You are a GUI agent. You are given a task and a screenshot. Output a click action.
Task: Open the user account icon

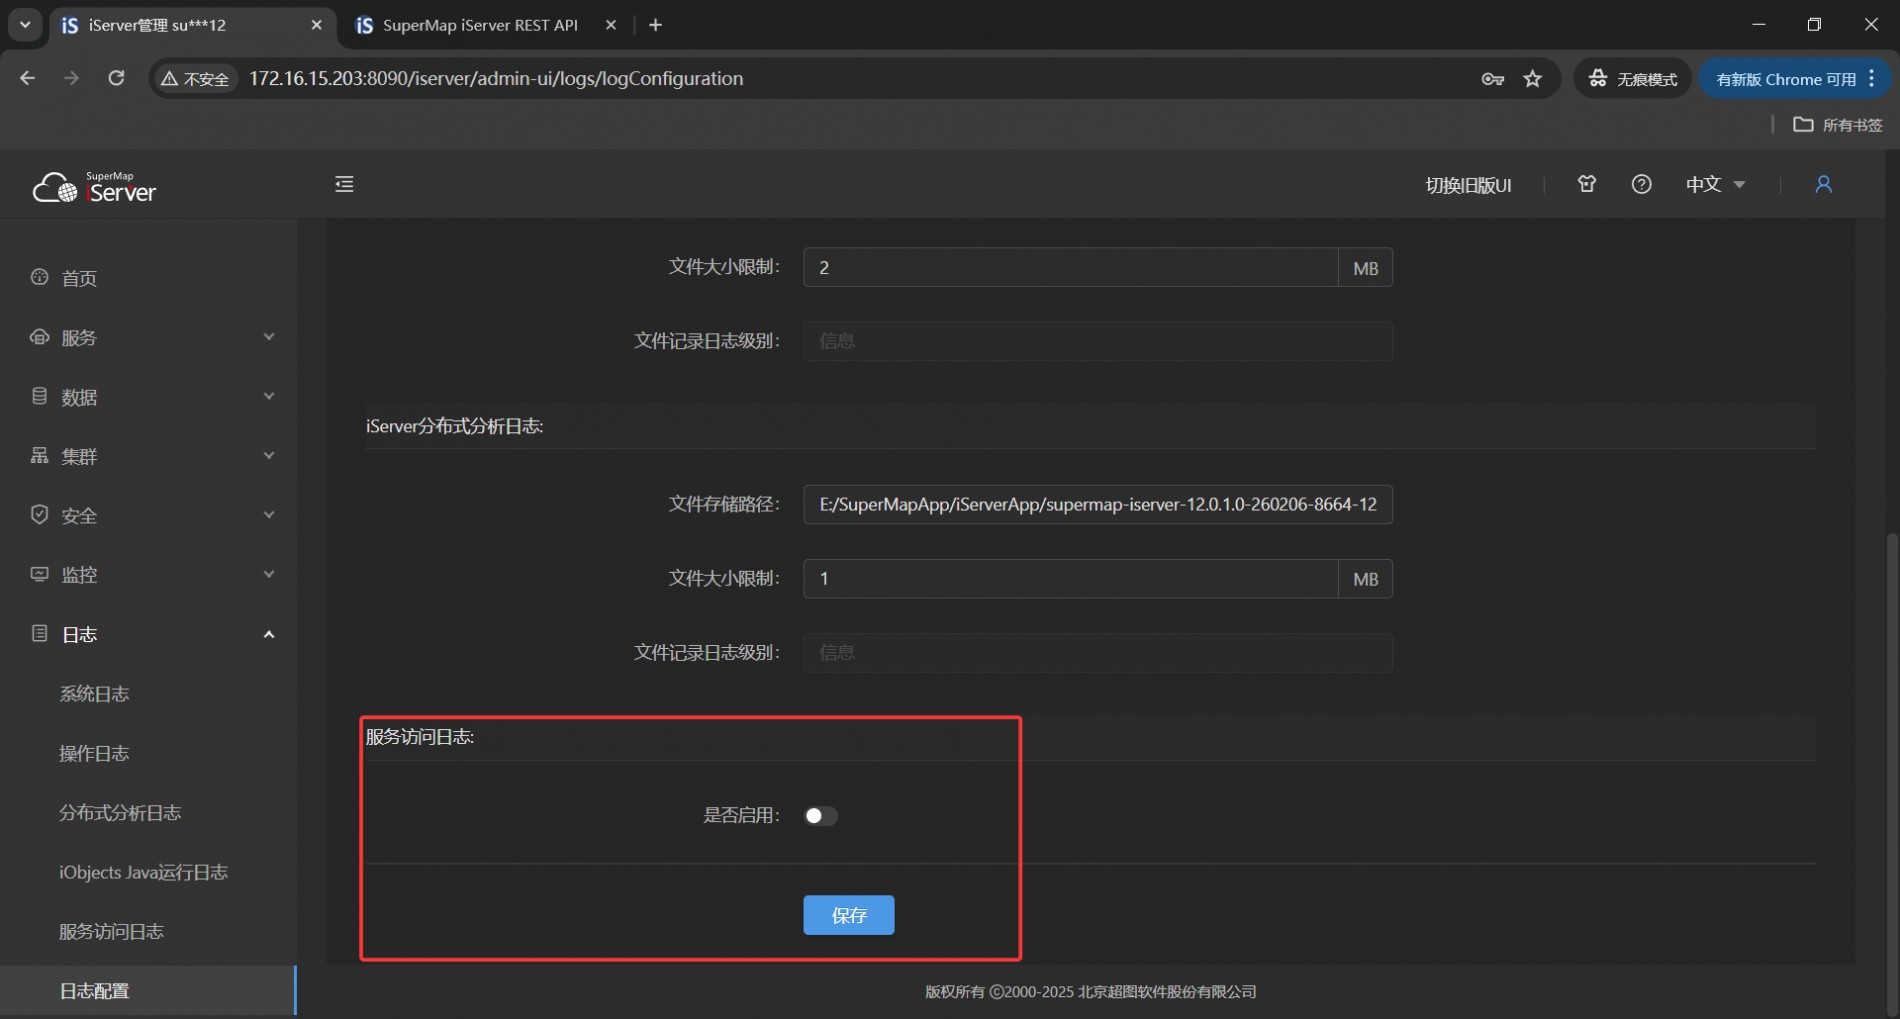click(1823, 184)
